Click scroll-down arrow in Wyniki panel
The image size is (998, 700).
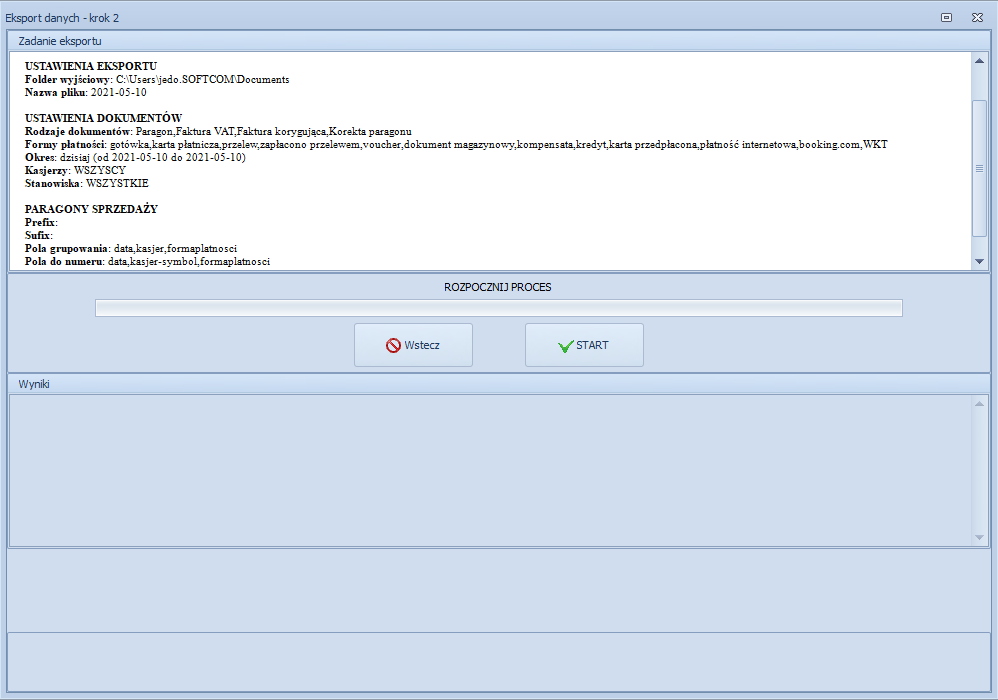point(979,537)
